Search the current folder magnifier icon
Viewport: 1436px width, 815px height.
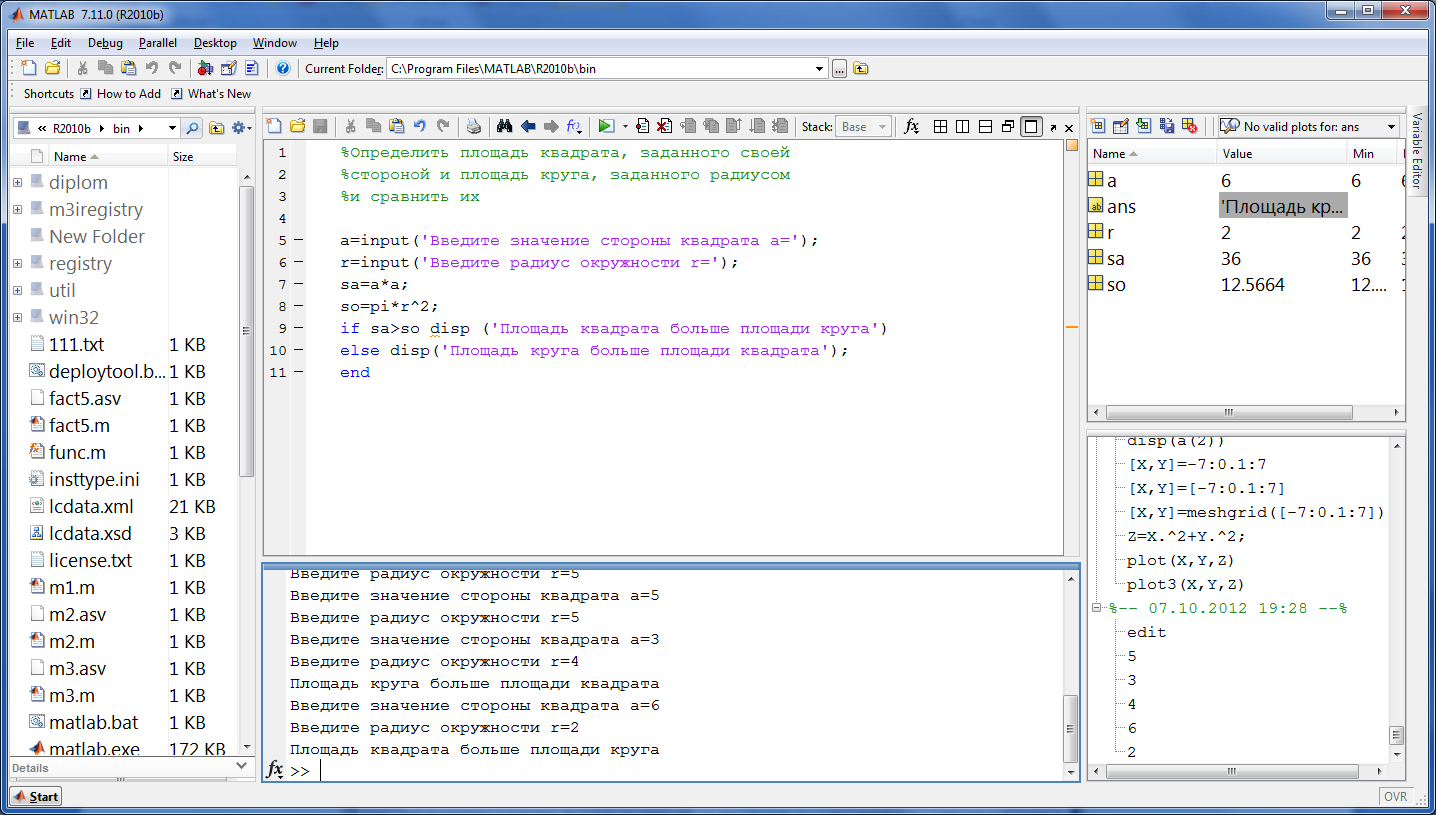coord(192,128)
